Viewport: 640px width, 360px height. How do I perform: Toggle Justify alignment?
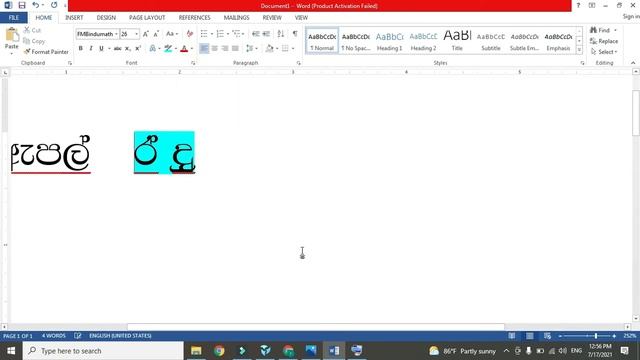235,48
